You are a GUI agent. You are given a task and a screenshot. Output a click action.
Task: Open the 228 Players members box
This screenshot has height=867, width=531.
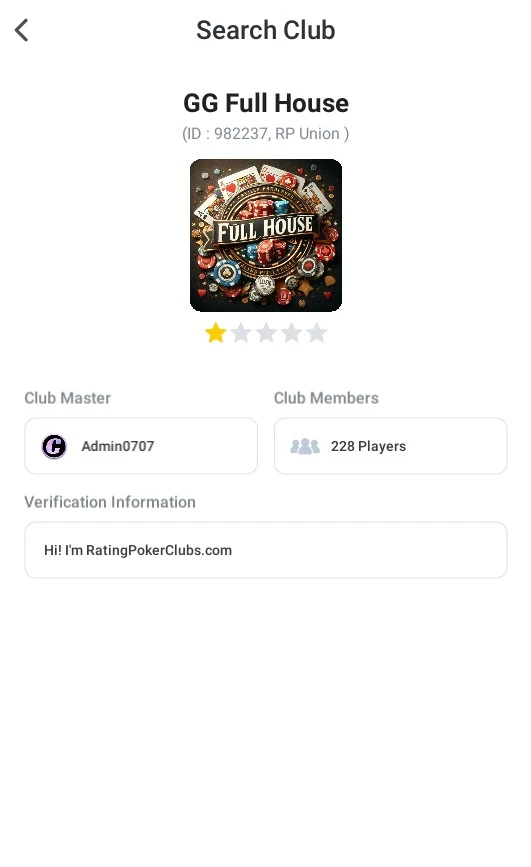391,446
